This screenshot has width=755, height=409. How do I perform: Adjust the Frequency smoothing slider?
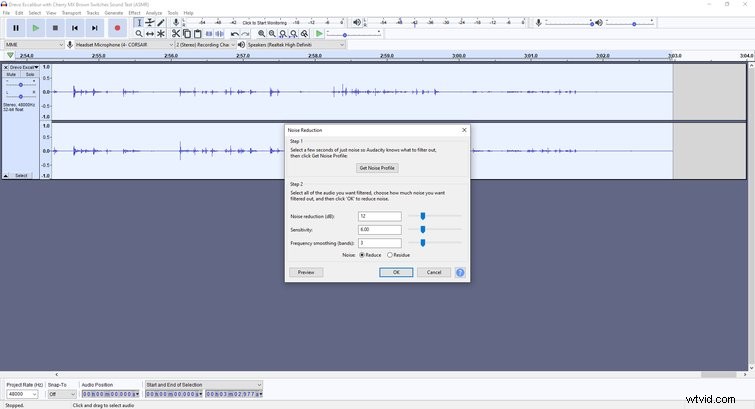pyautogui.click(x=423, y=243)
